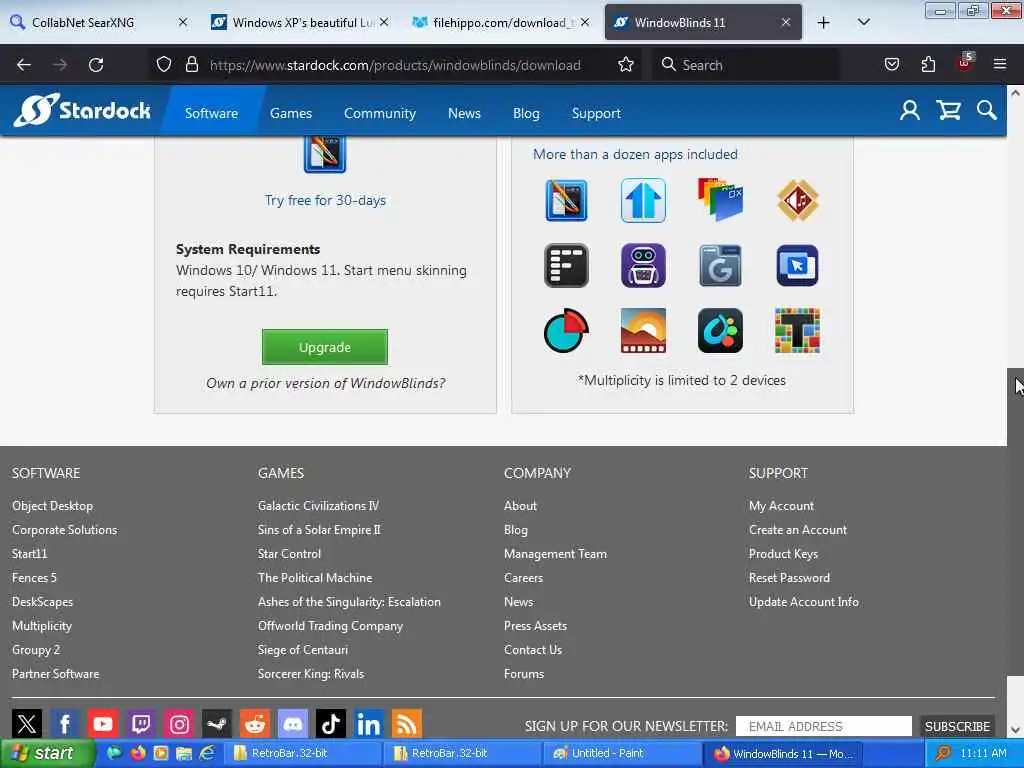Open the tiled letter T app icon

pos(797,330)
